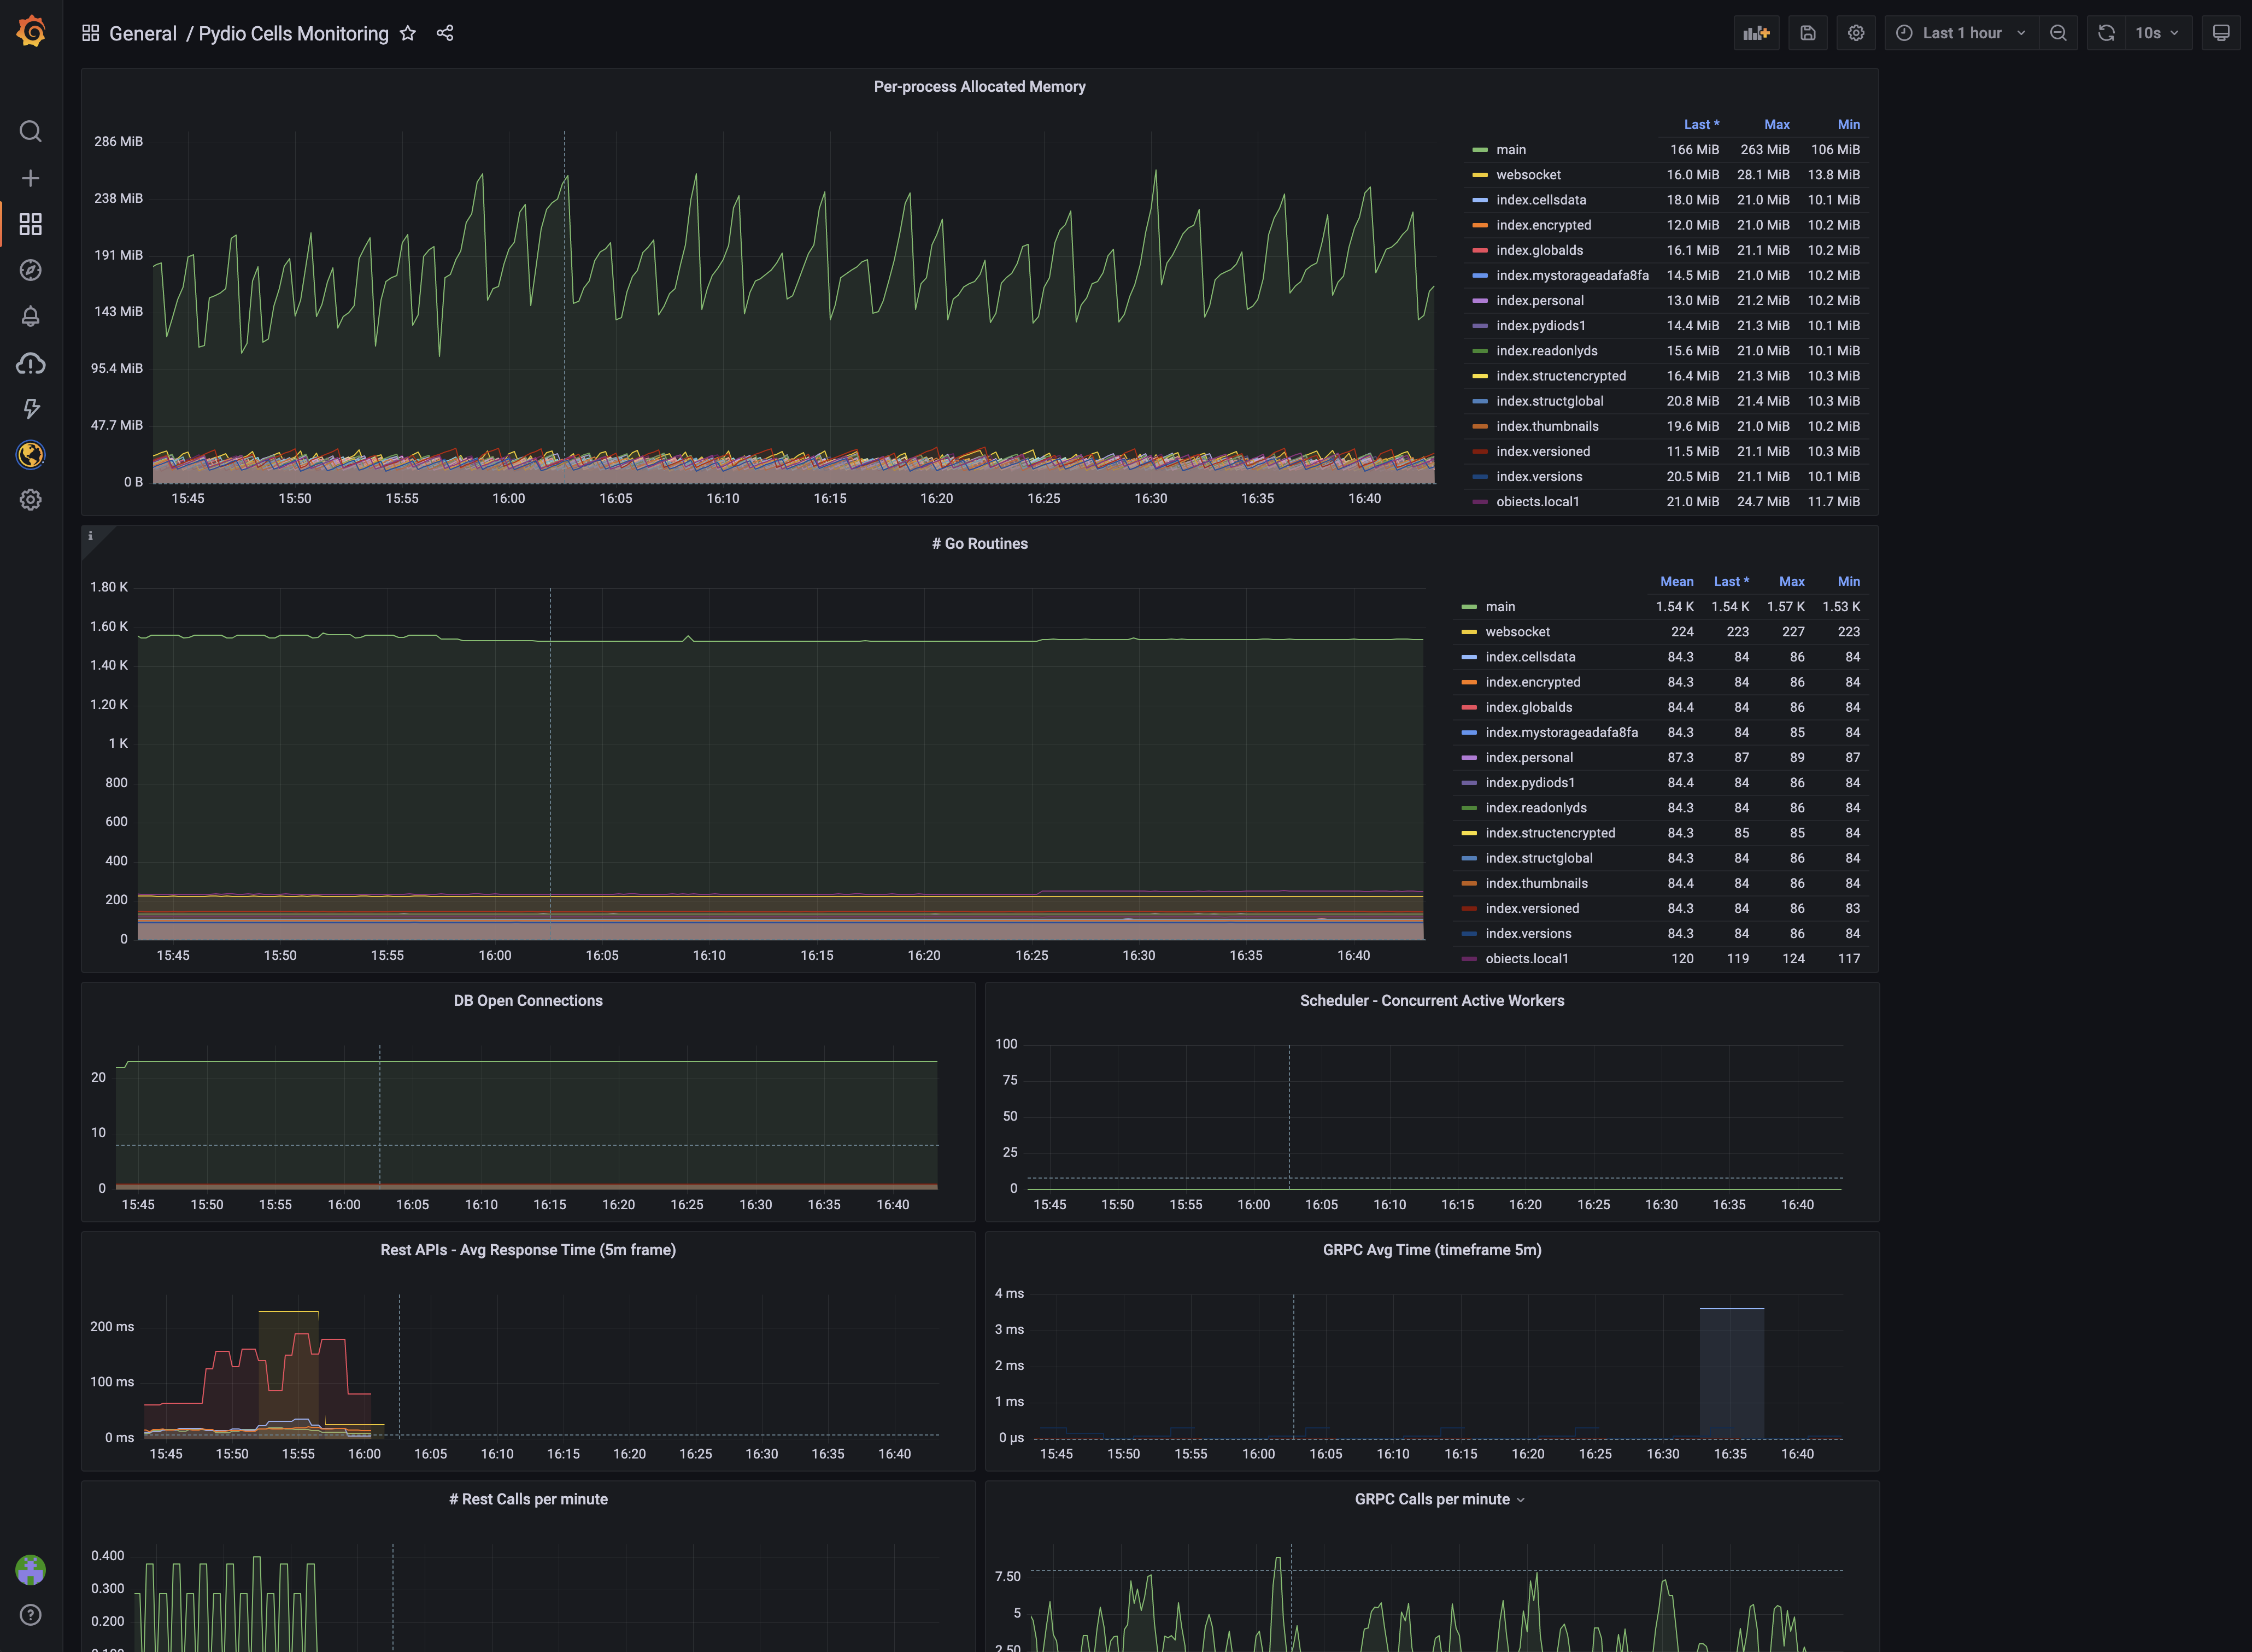Open the 10s refresh interval dropdown
Image resolution: width=2252 pixels, height=1652 pixels.
2159,33
